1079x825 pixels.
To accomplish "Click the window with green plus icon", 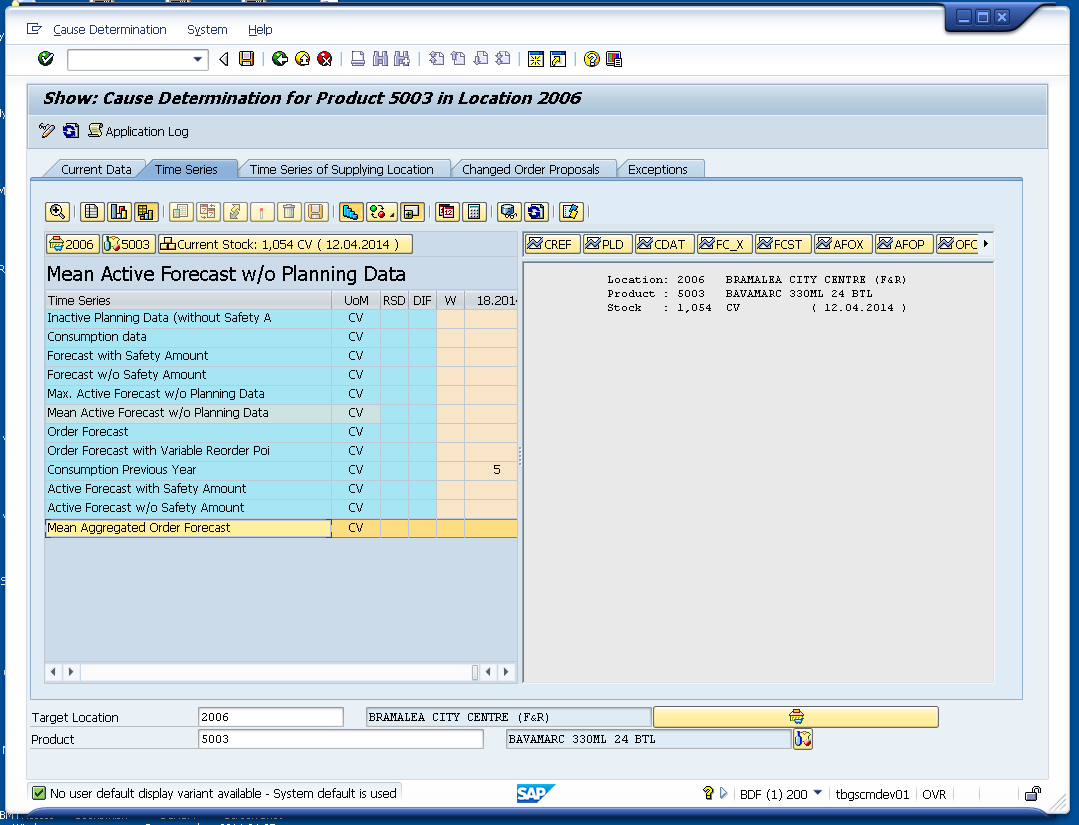I will click(412, 212).
